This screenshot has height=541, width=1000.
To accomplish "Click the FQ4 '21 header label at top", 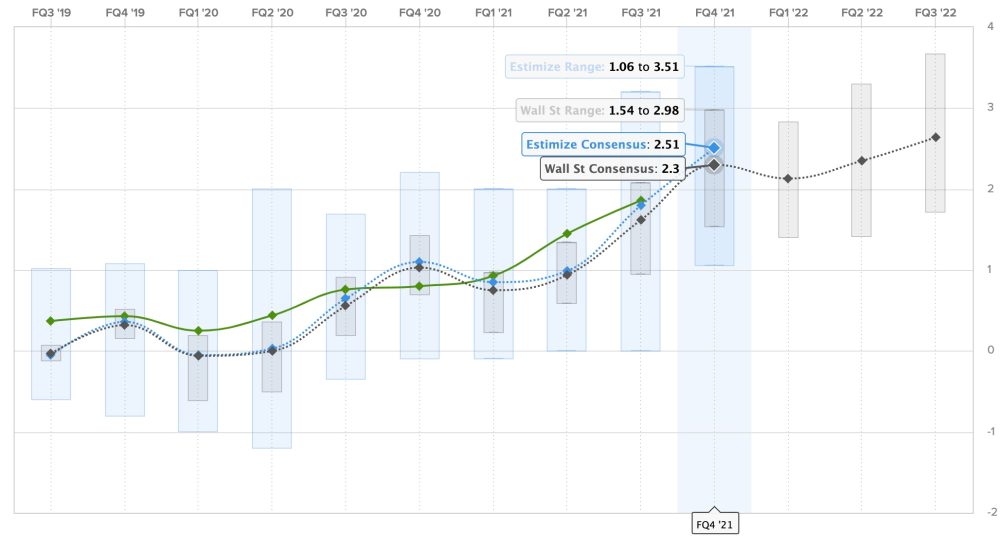I will pyautogui.click(x=714, y=13).
